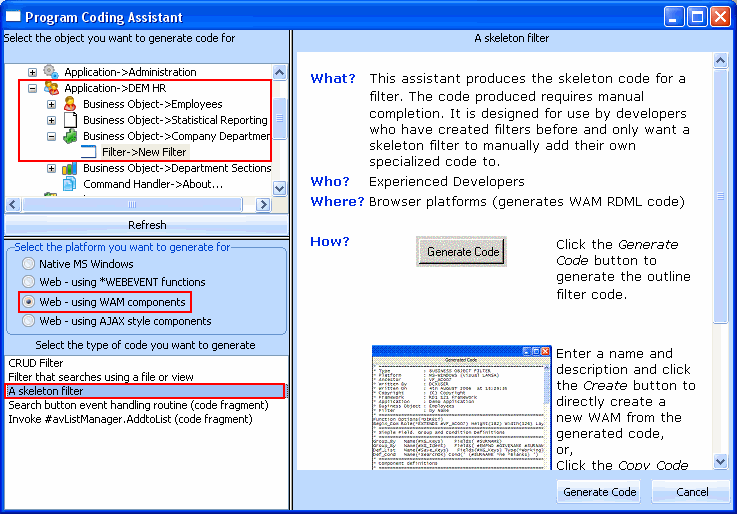Click the Program Coding Assistant title bar icon
737x514 pixels.
(x=13, y=17)
